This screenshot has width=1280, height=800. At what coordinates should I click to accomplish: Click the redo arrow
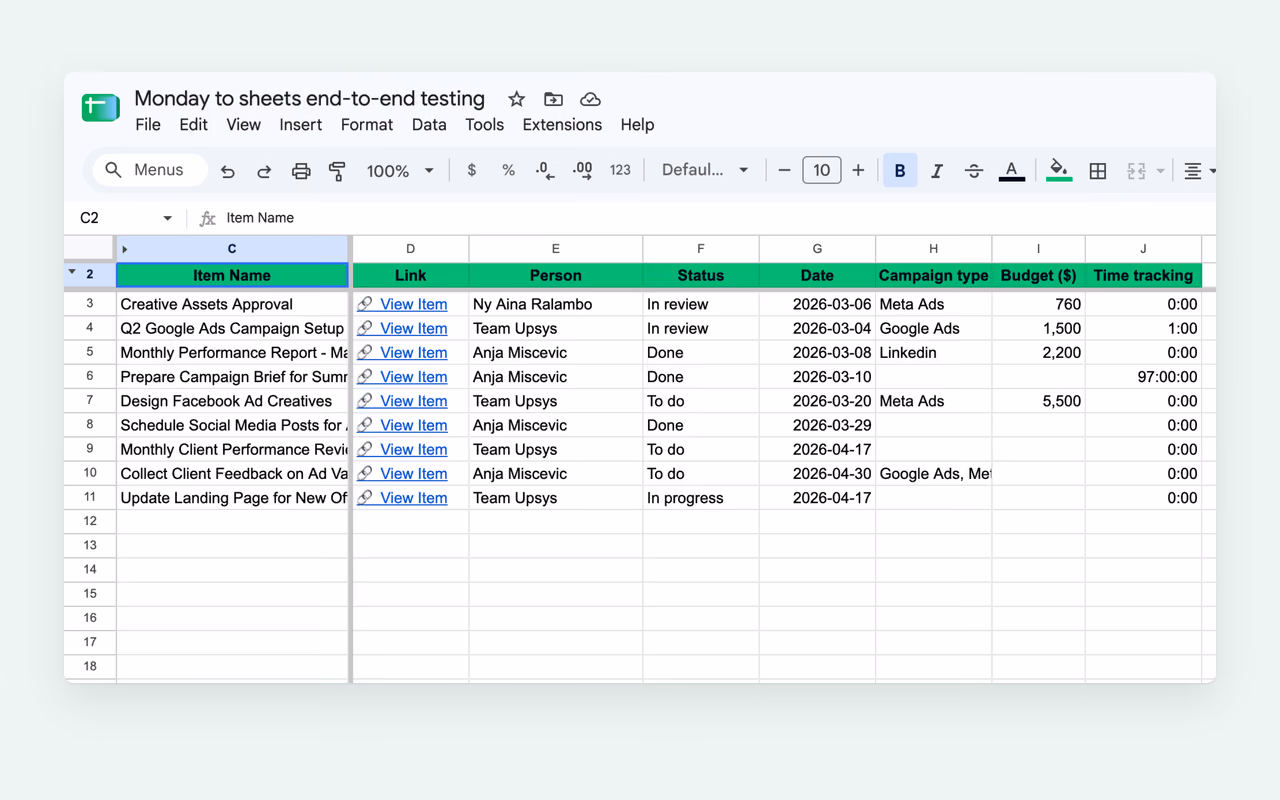point(264,171)
